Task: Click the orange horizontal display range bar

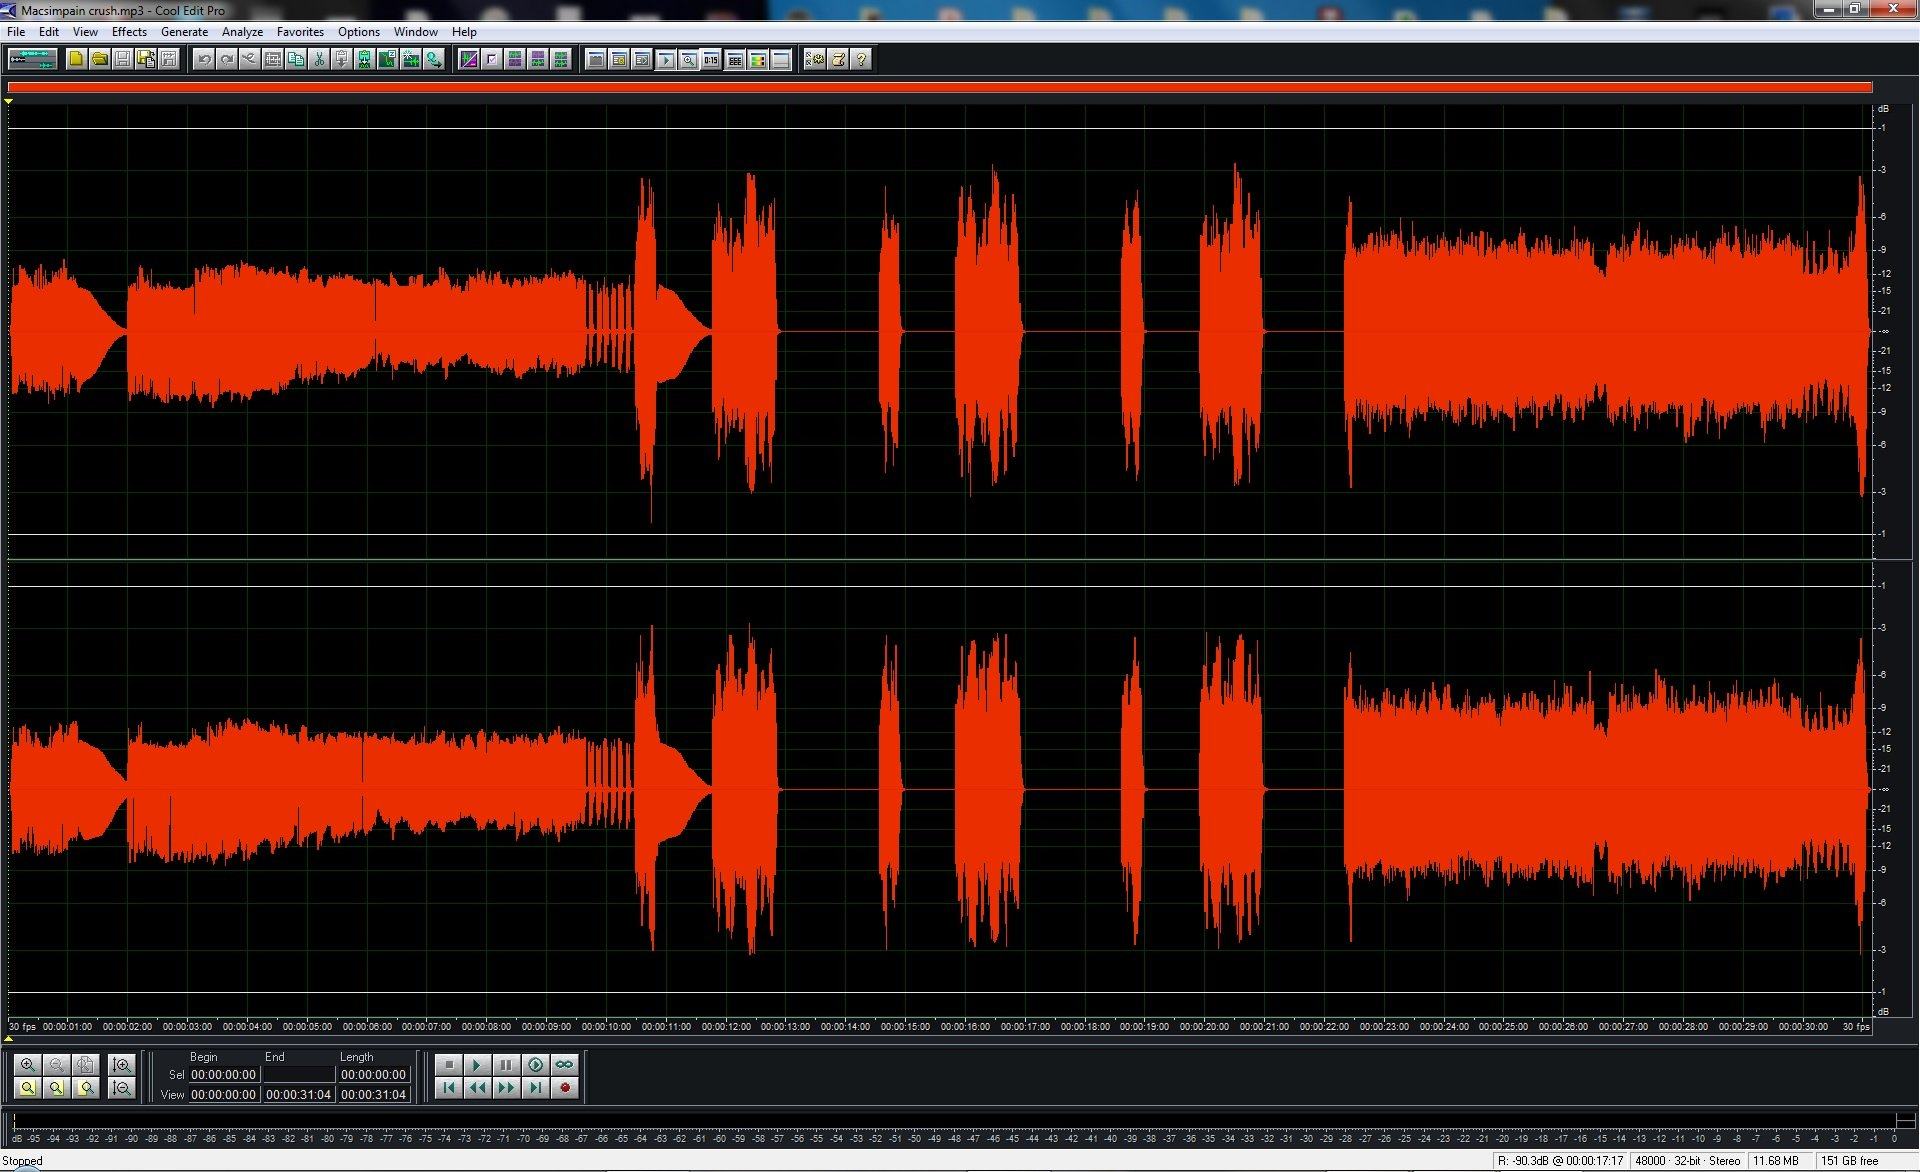Action: click(938, 88)
